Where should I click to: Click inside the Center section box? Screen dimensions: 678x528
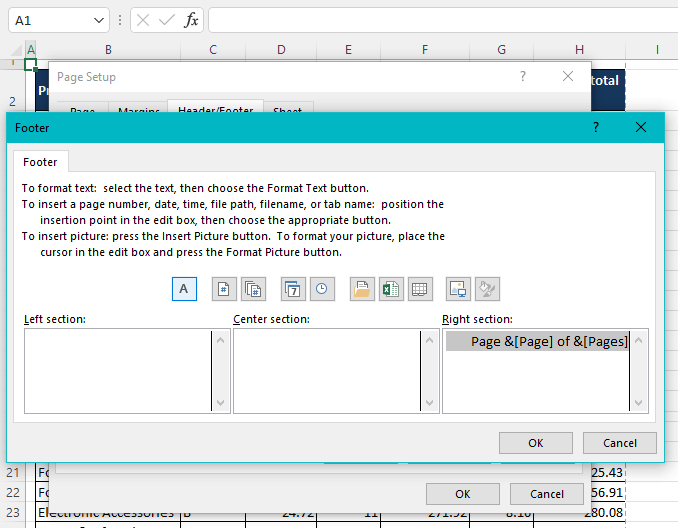(x=326, y=370)
